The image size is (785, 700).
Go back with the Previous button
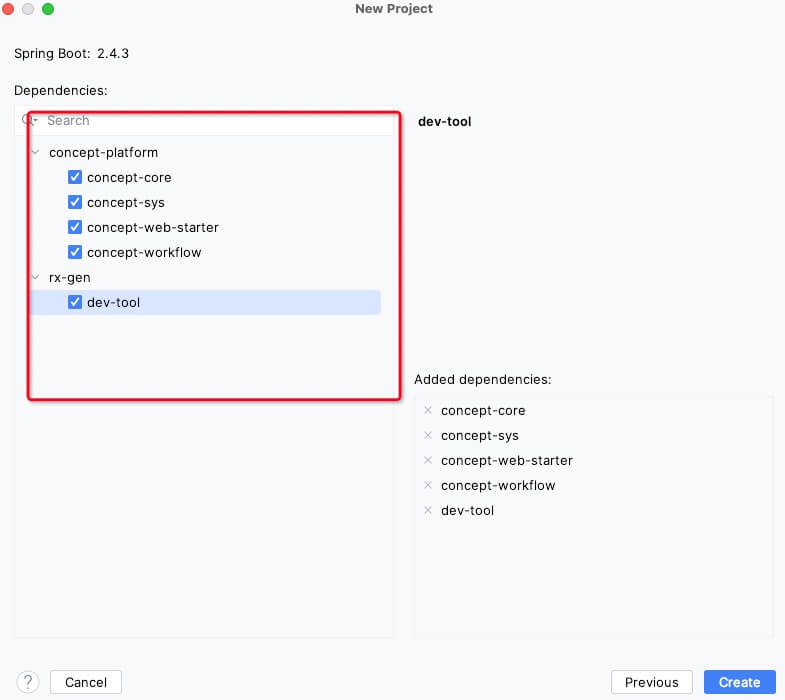point(651,682)
